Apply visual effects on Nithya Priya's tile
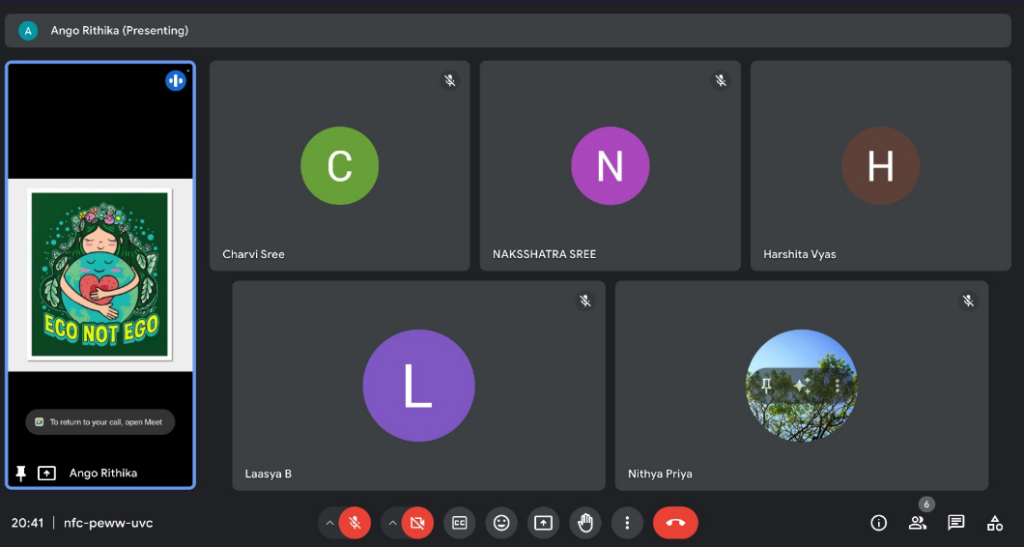This screenshot has width=1024, height=547. (800, 385)
